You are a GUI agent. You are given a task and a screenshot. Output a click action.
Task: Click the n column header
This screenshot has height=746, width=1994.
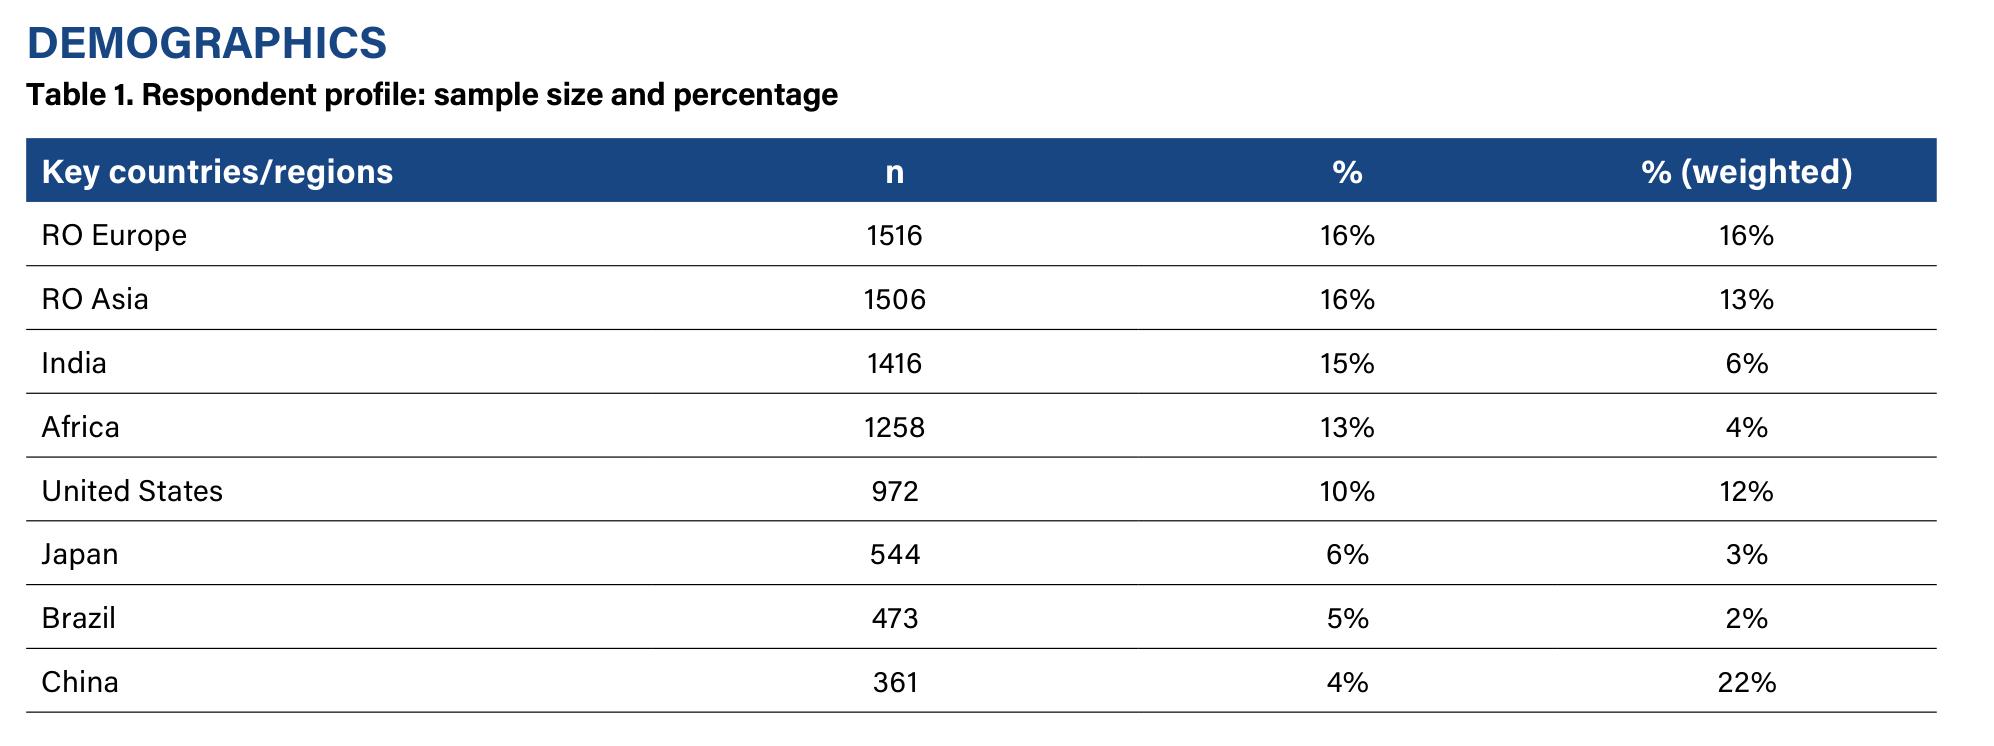895,173
